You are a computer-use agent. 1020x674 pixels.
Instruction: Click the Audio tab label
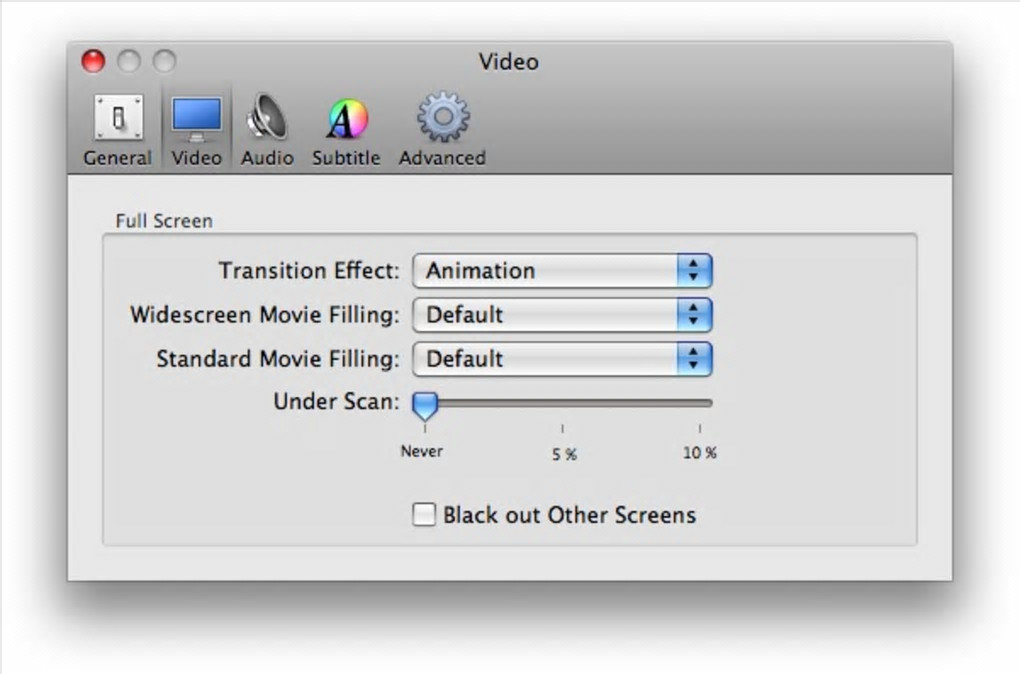pyautogui.click(x=267, y=158)
